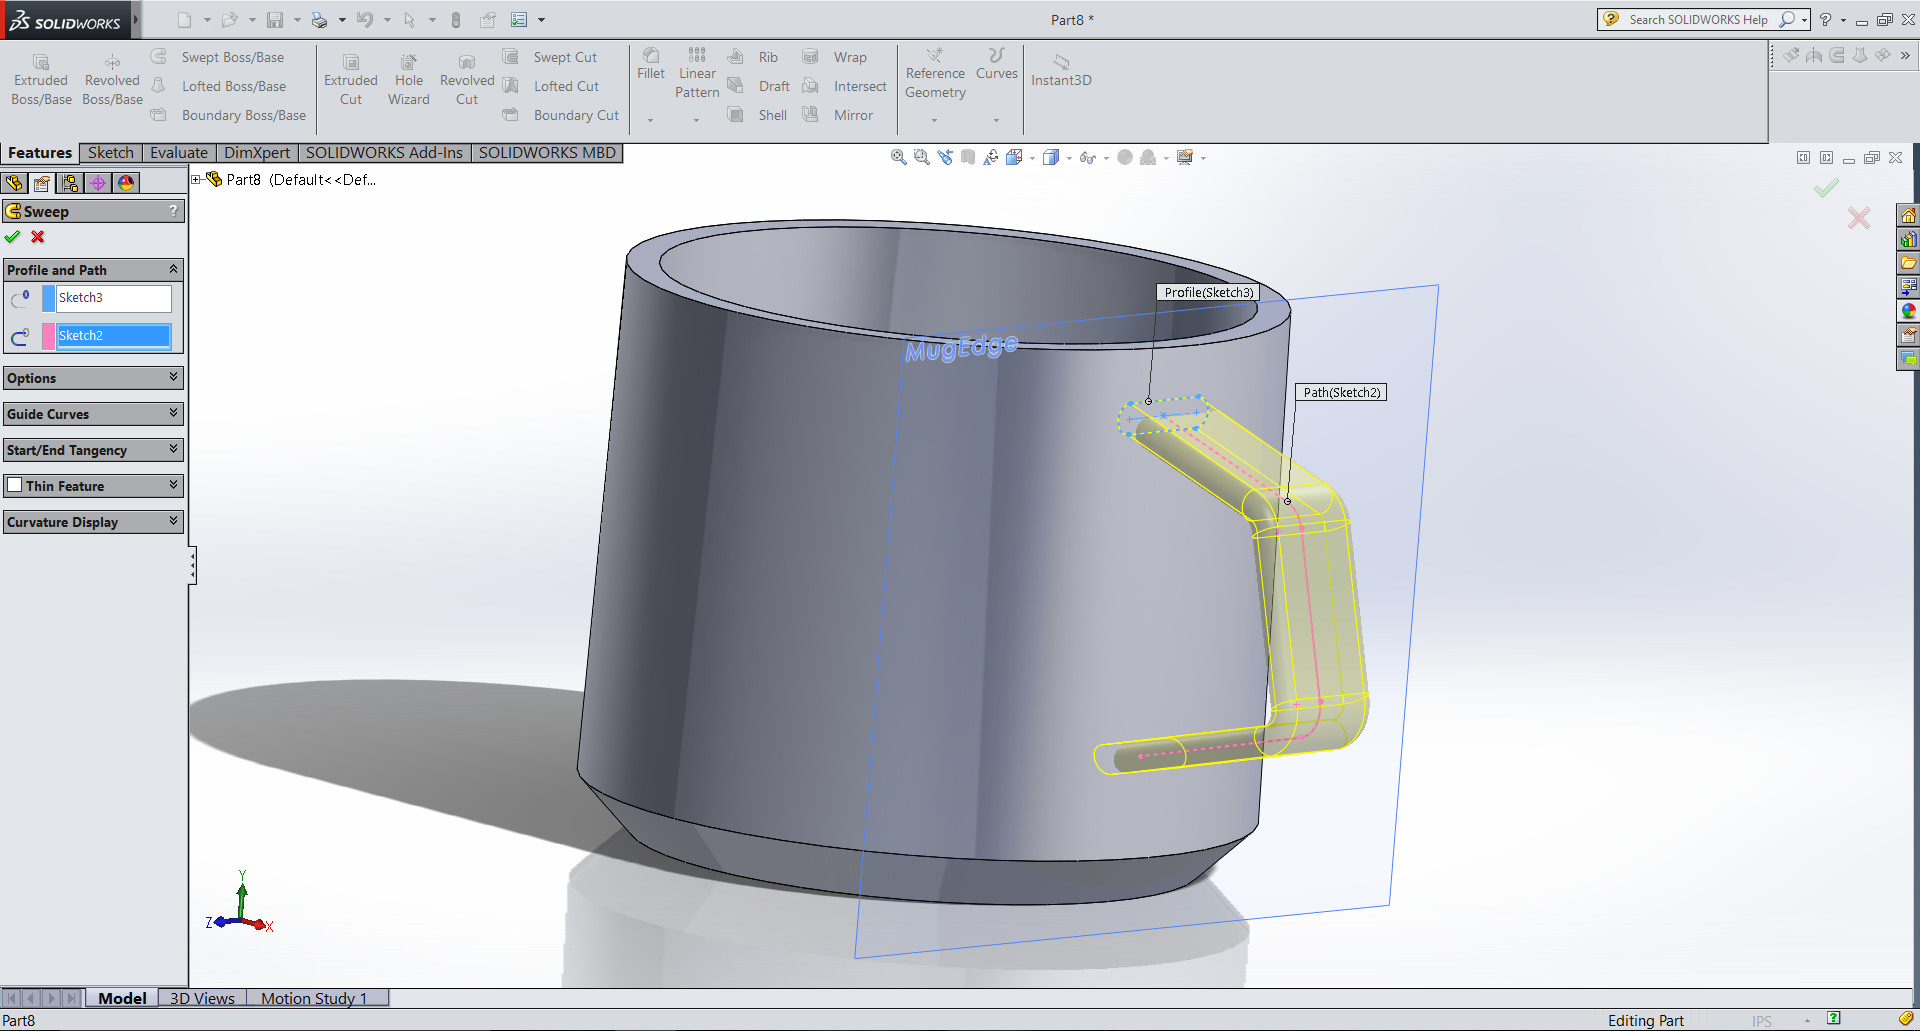Image resolution: width=1920 pixels, height=1031 pixels.
Task: Click the Apply Scene icon
Action: click(x=1148, y=157)
